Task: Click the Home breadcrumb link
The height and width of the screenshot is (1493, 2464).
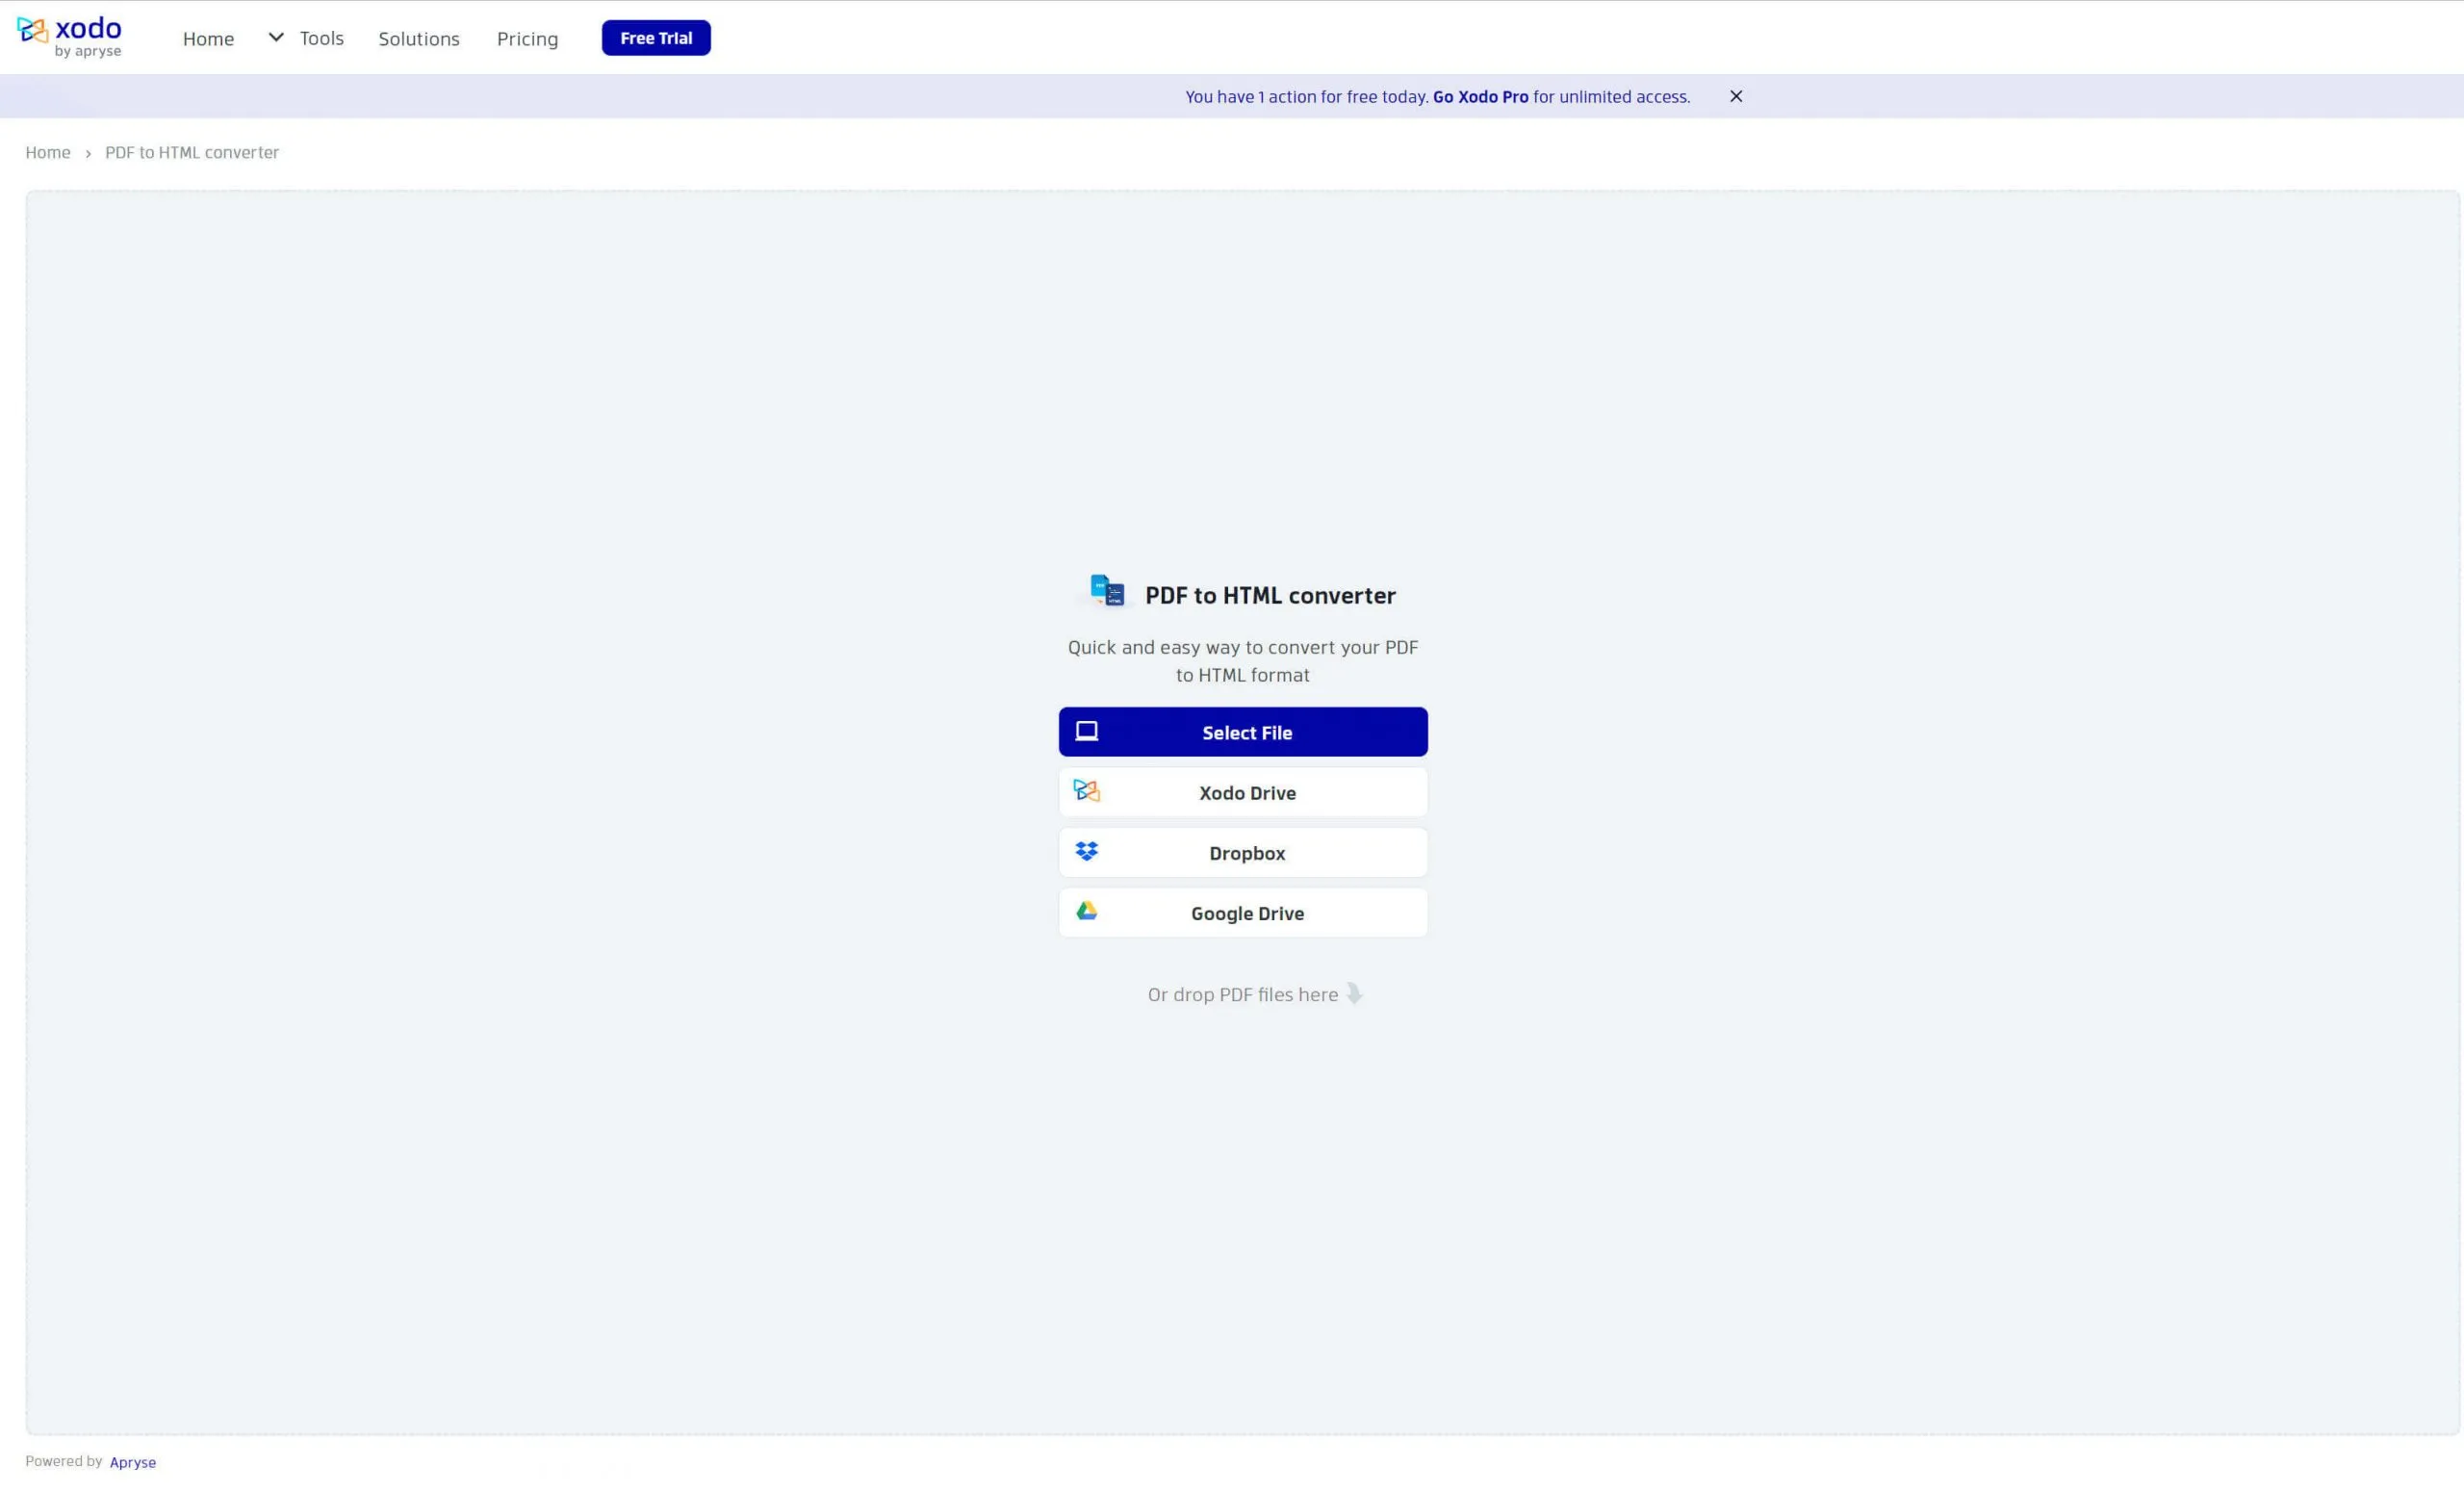Action: click(x=47, y=151)
